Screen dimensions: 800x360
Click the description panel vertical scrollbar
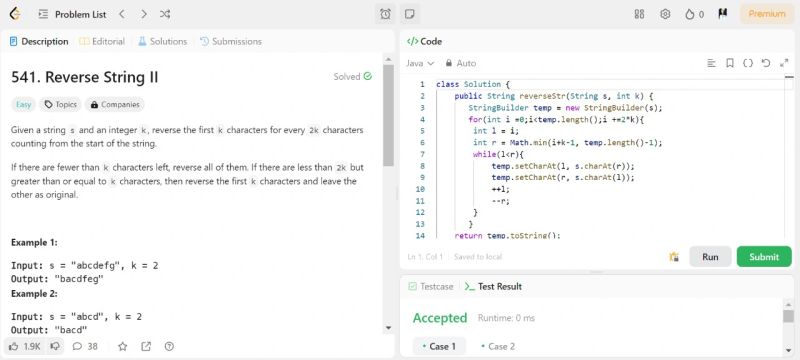[x=388, y=115]
